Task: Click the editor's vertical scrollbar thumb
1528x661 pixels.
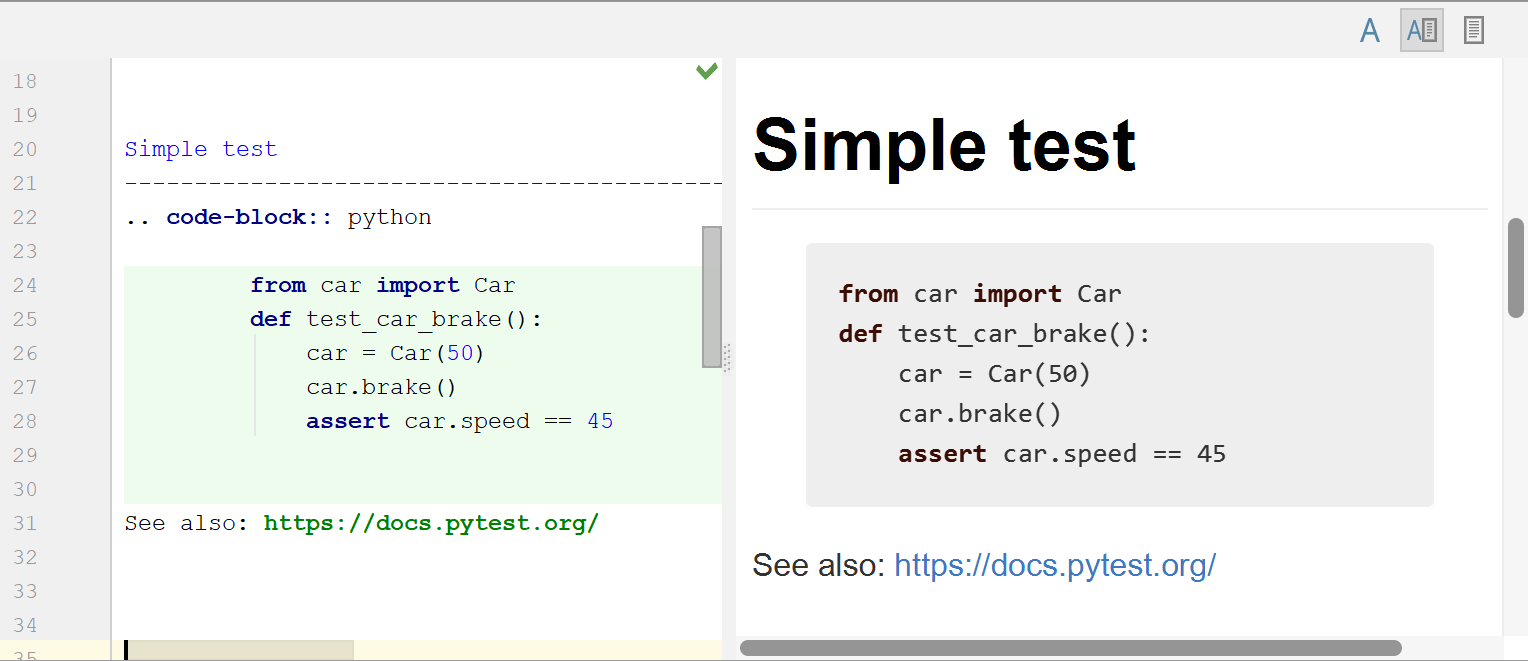Action: (712, 296)
